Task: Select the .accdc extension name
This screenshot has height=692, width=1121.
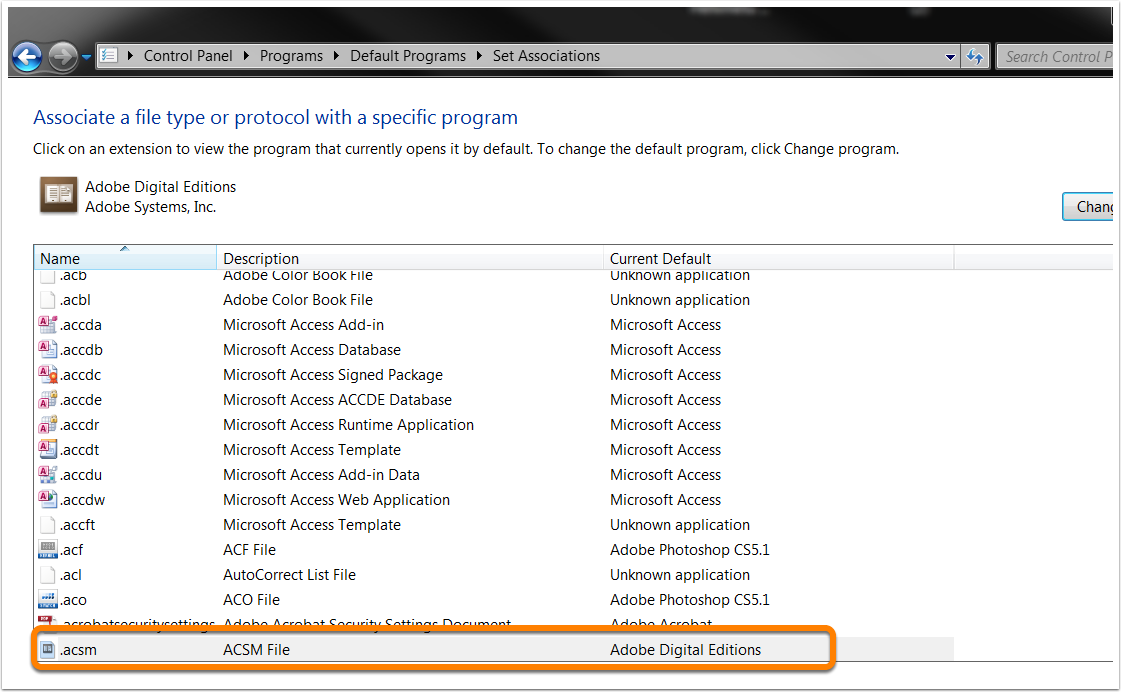Action: tap(81, 375)
